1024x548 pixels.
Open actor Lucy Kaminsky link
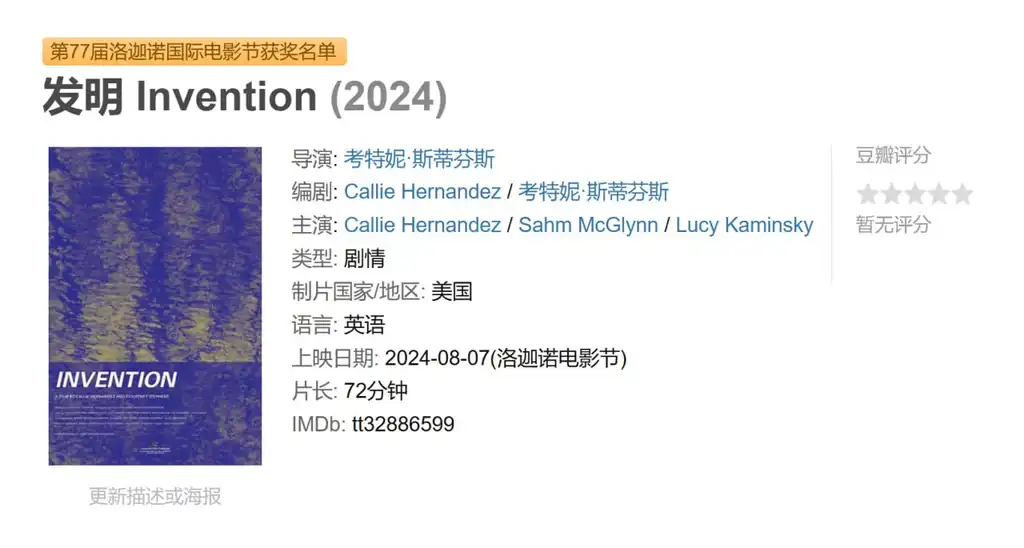(x=744, y=225)
